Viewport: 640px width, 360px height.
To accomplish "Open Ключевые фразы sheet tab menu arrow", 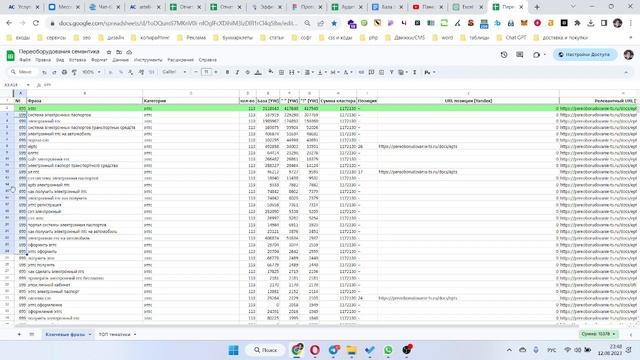I will [90, 335].
